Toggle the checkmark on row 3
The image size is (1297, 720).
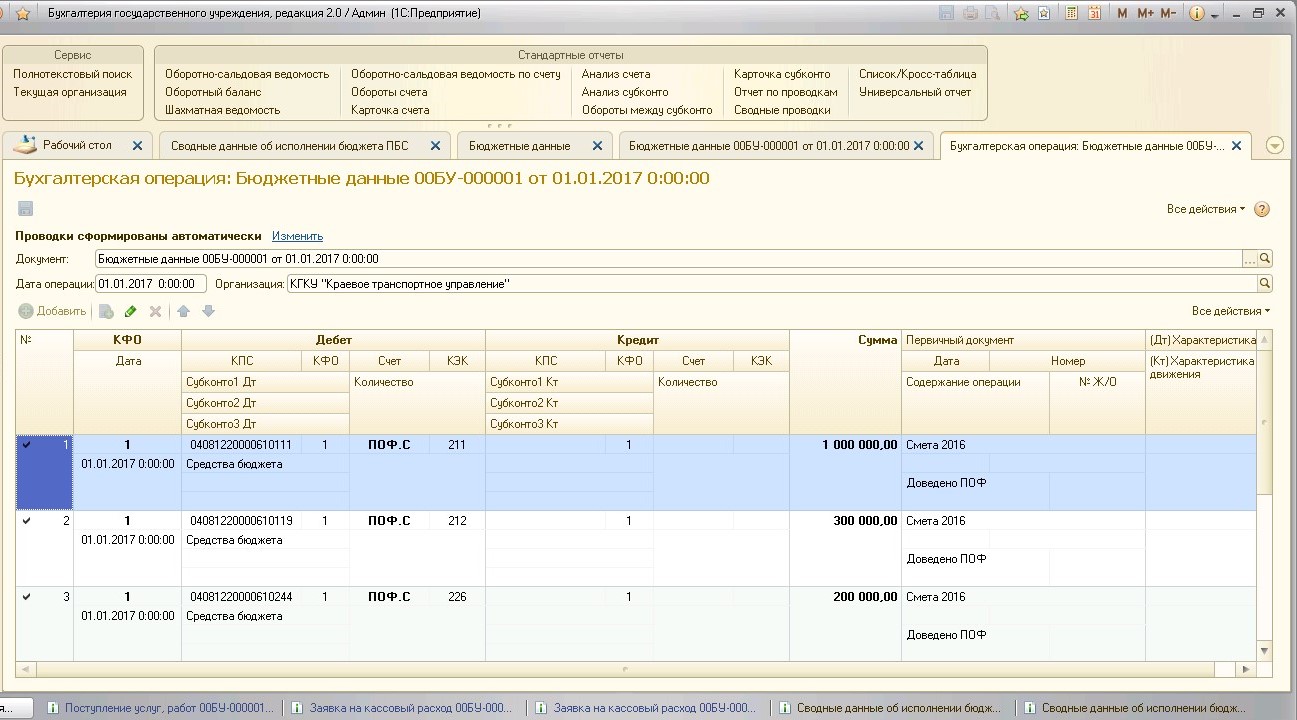(x=26, y=597)
